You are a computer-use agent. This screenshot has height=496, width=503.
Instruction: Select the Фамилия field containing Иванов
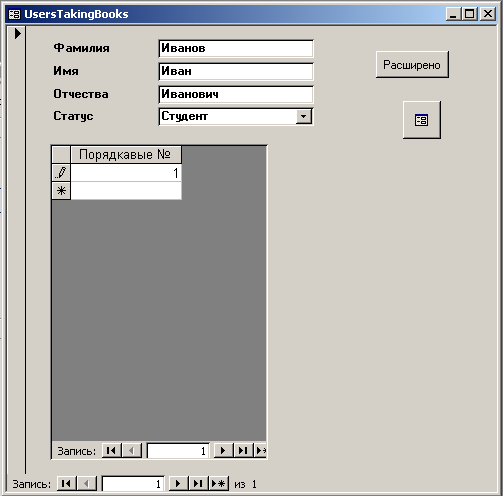tap(236, 49)
